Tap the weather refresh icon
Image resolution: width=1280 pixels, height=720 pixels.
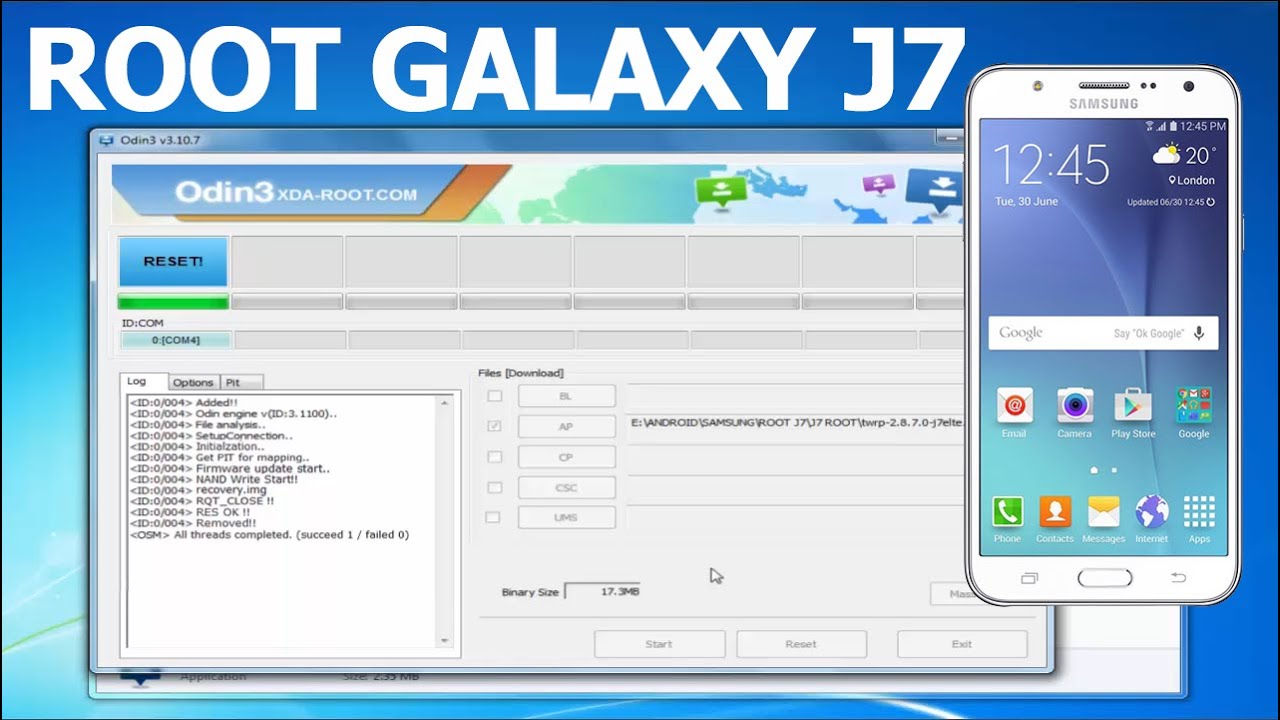point(1210,202)
